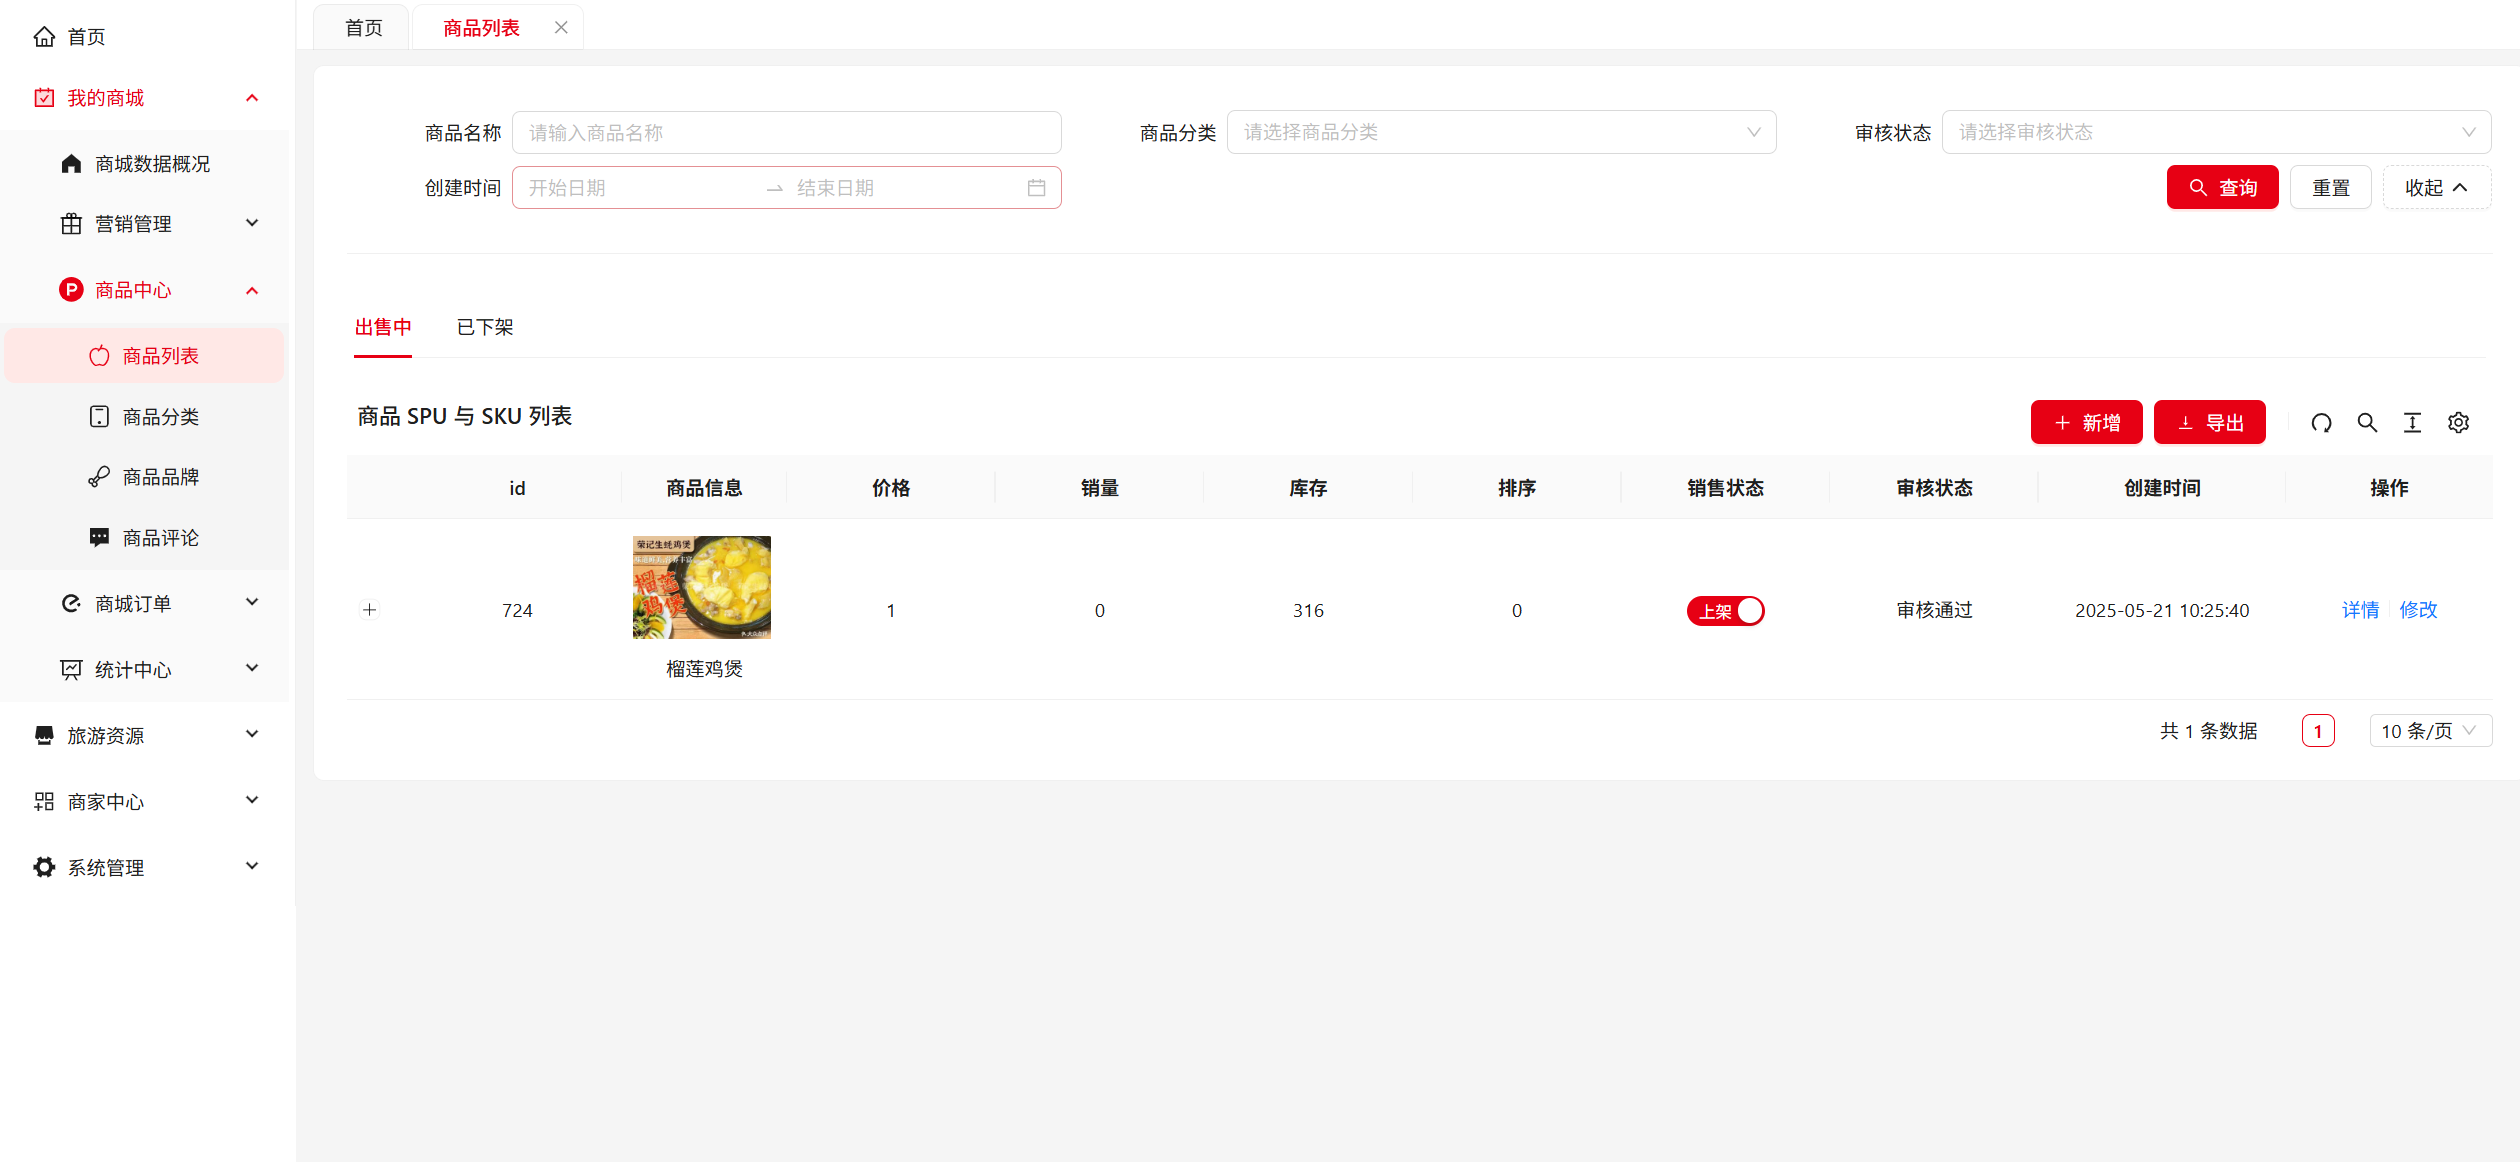Open the 商品分类 filter dropdown
This screenshot has width=2520, height=1162.
[1500, 132]
